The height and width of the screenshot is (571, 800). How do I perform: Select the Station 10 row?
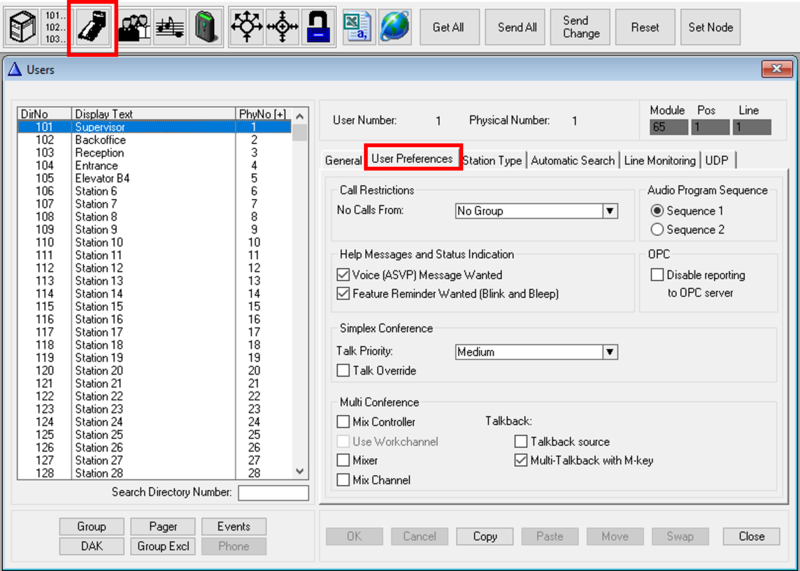click(155, 242)
